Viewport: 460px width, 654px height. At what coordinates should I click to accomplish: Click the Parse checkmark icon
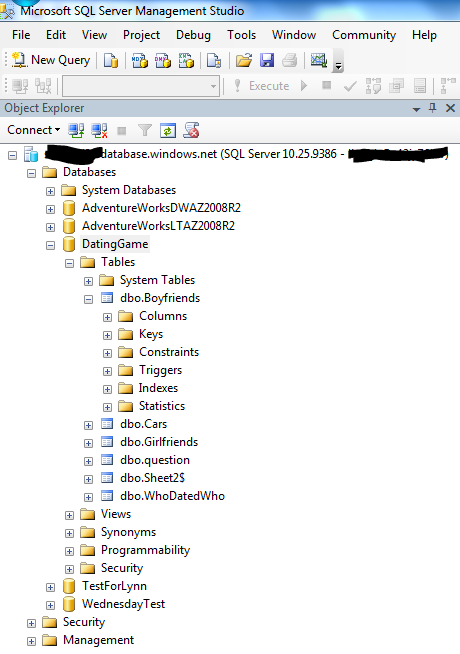coord(350,86)
